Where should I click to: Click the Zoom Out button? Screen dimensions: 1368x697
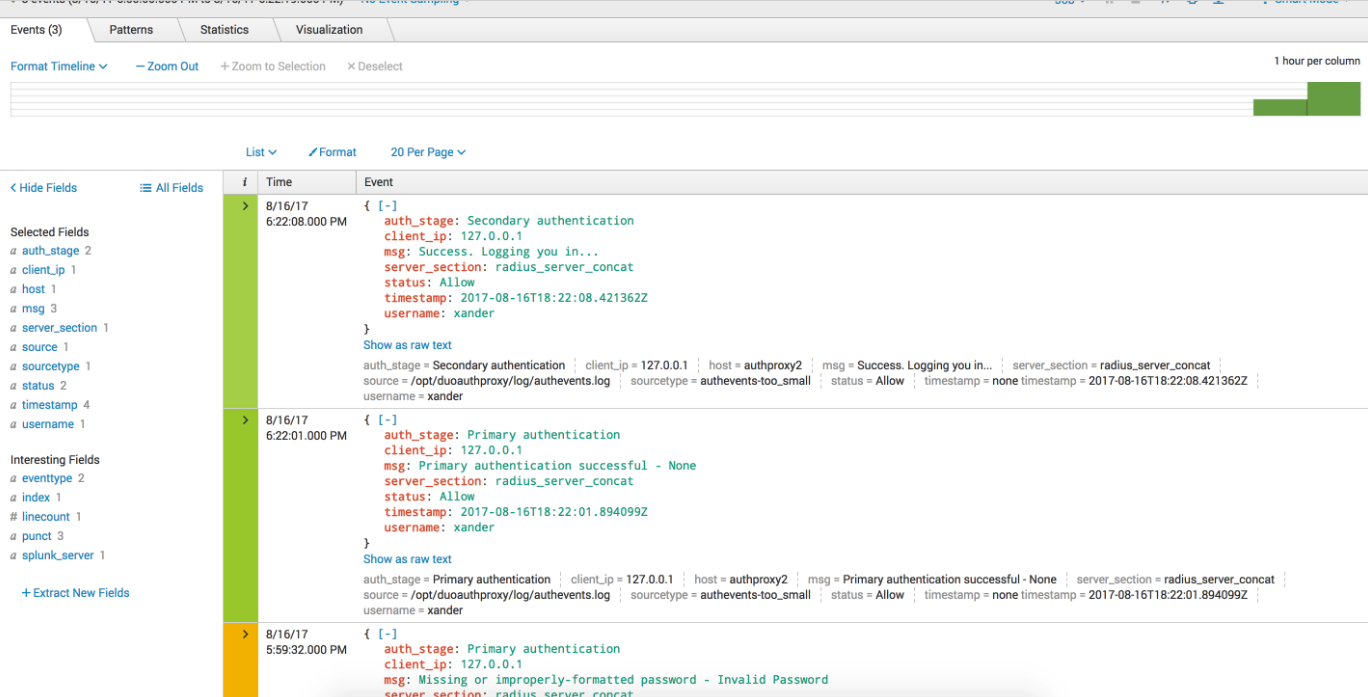(x=166, y=65)
